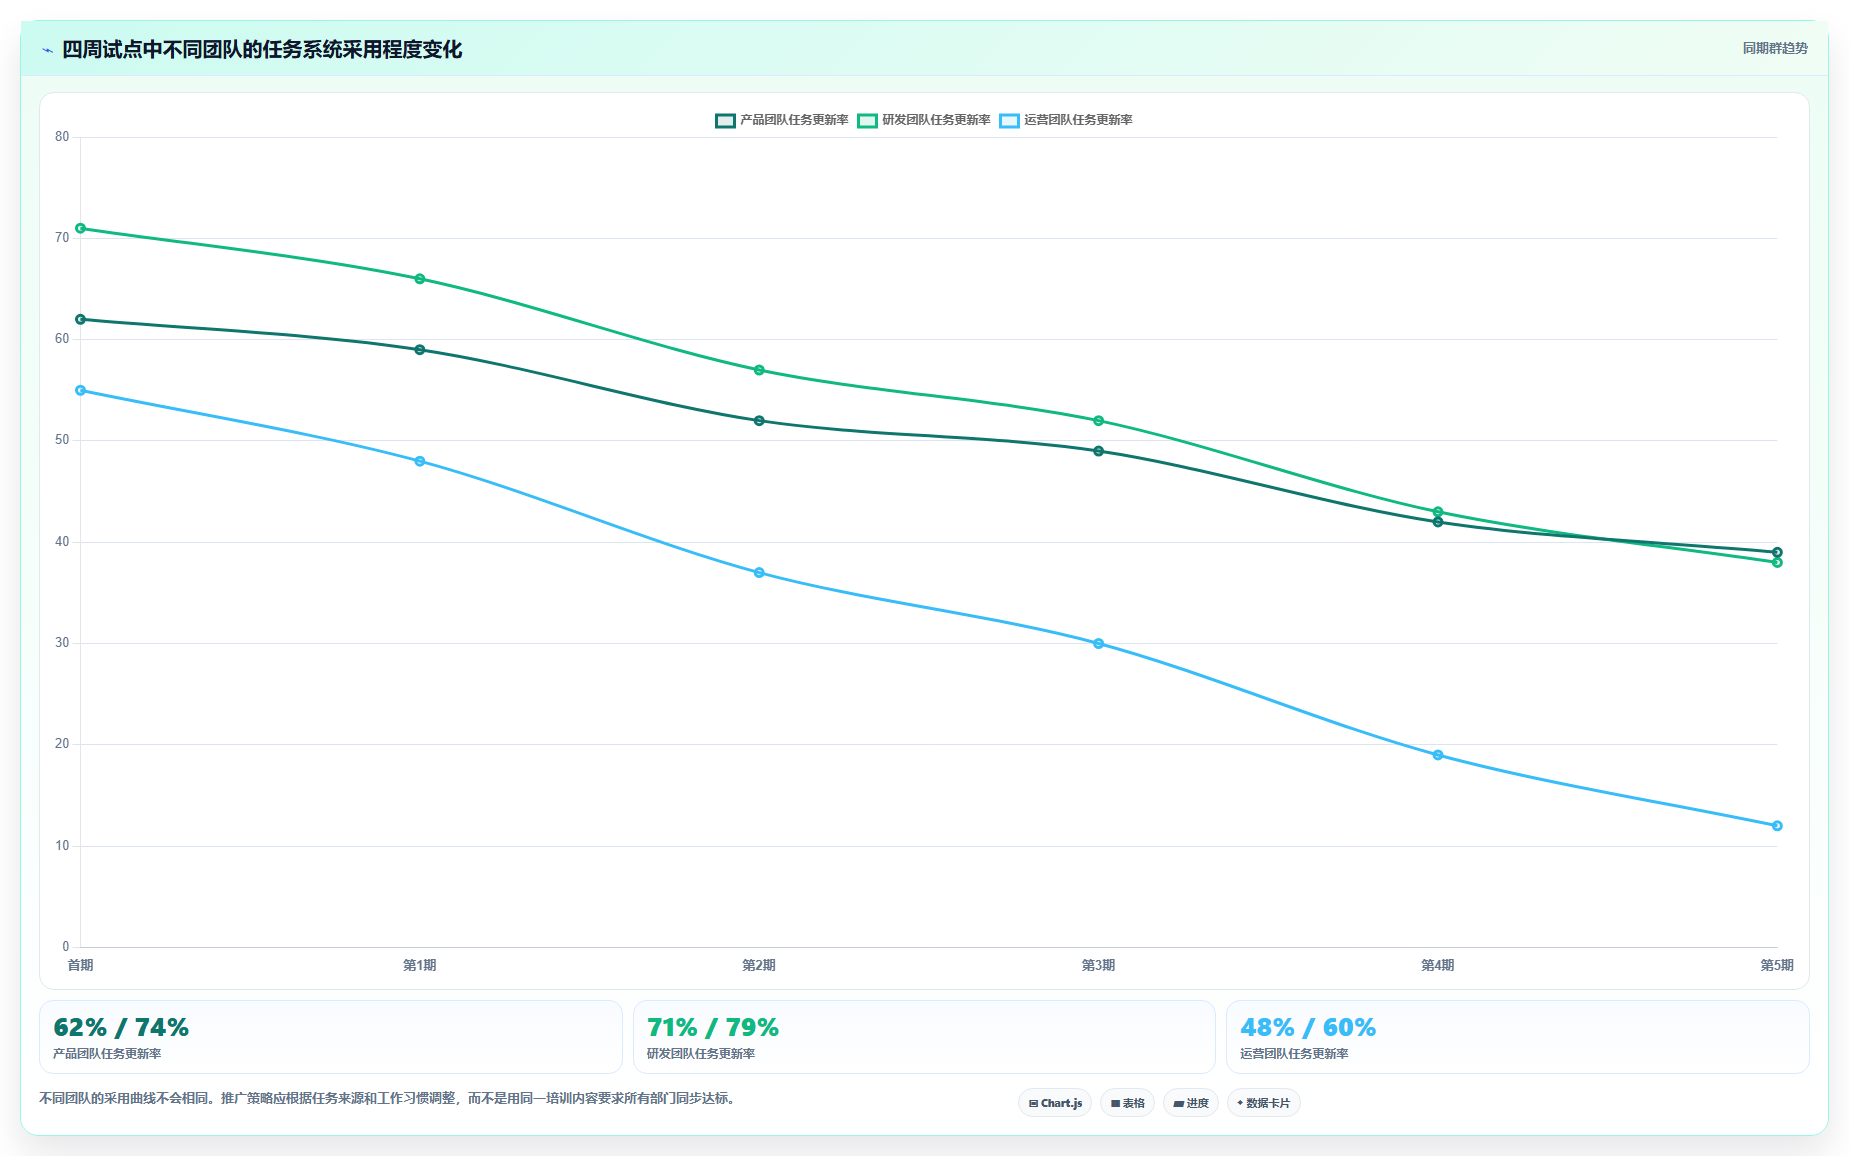Screen dimensions: 1849x1156
Task: Click the 80 y-axis tick label
Action: tap(62, 137)
